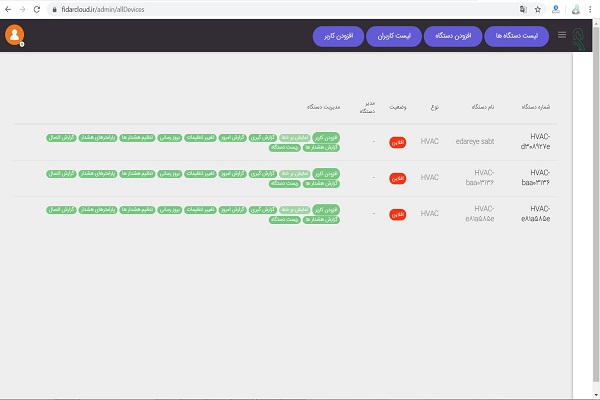
Task: Open the Chrome three-dot menu
Action: (x=591, y=8)
